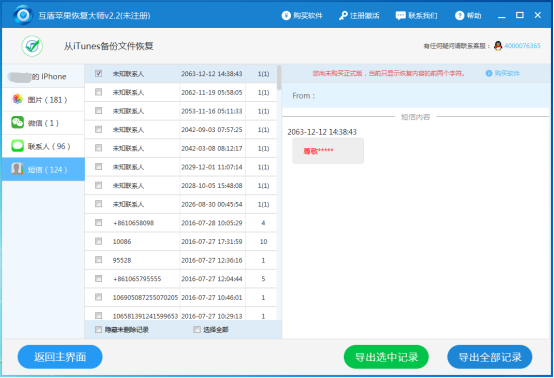Select row dated 2026-08-30 00:45:54
This screenshot has width=554, height=378.
tap(181, 204)
